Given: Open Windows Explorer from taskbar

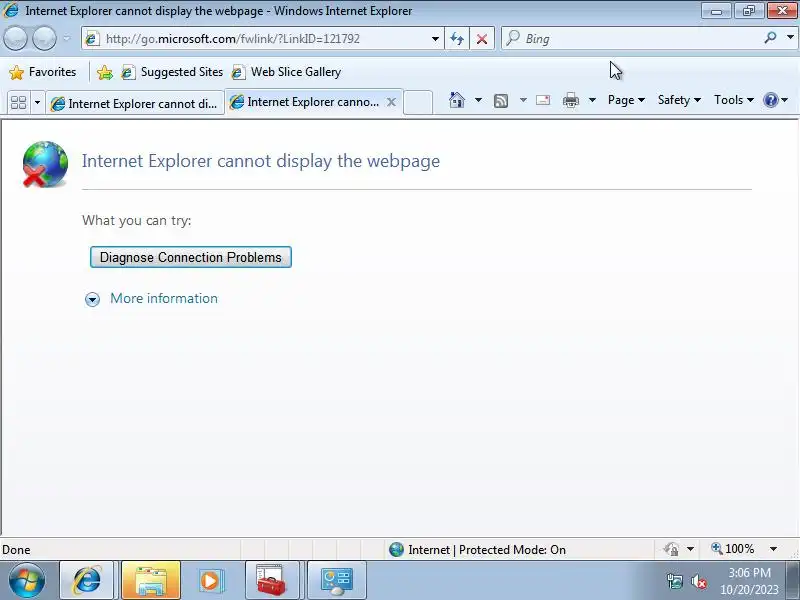Looking at the screenshot, I should point(151,580).
